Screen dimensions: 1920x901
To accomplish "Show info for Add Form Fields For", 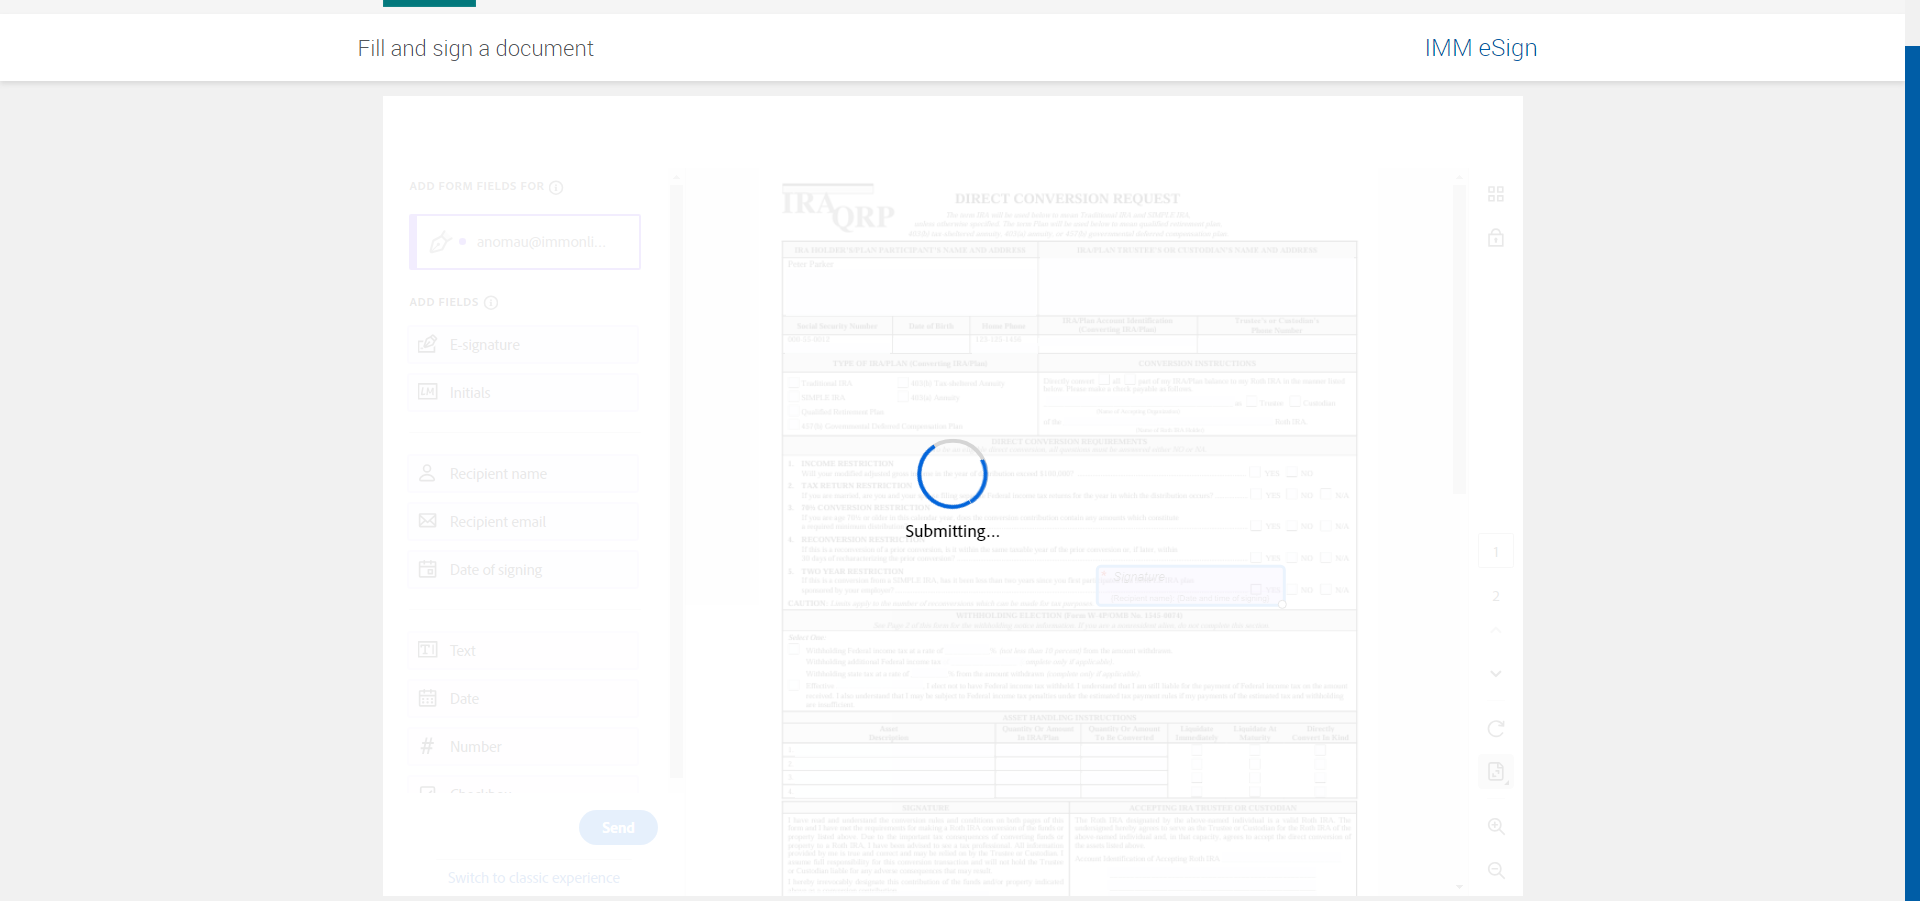I will click(556, 187).
